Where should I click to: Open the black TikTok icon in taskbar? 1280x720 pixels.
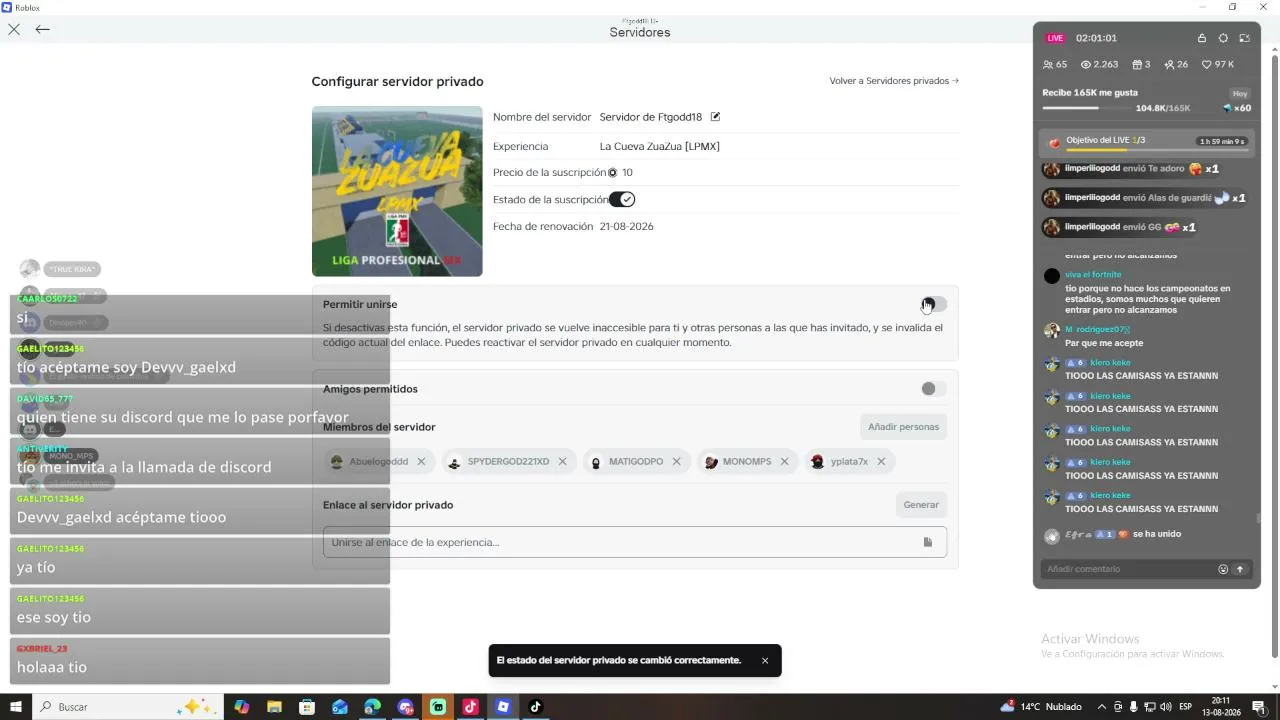[x=536, y=707]
